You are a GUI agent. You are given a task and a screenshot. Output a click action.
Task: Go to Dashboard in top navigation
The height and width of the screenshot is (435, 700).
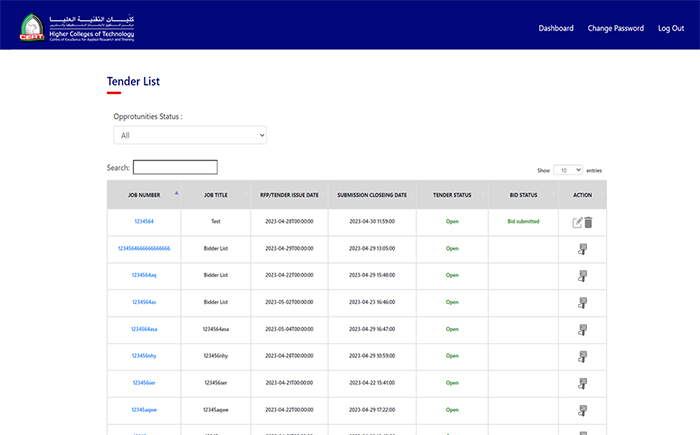tap(556, 28)
